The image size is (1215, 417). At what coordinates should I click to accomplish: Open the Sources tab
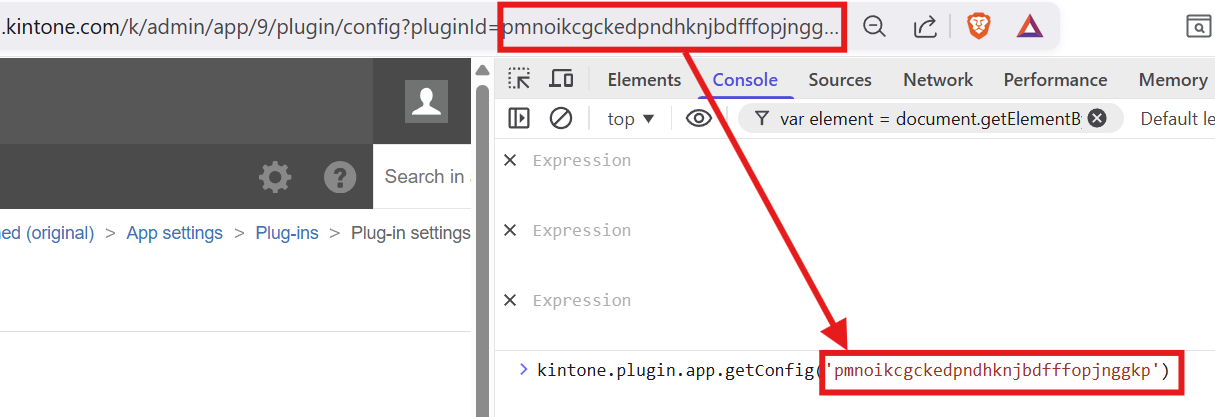(x=840, y=80)
